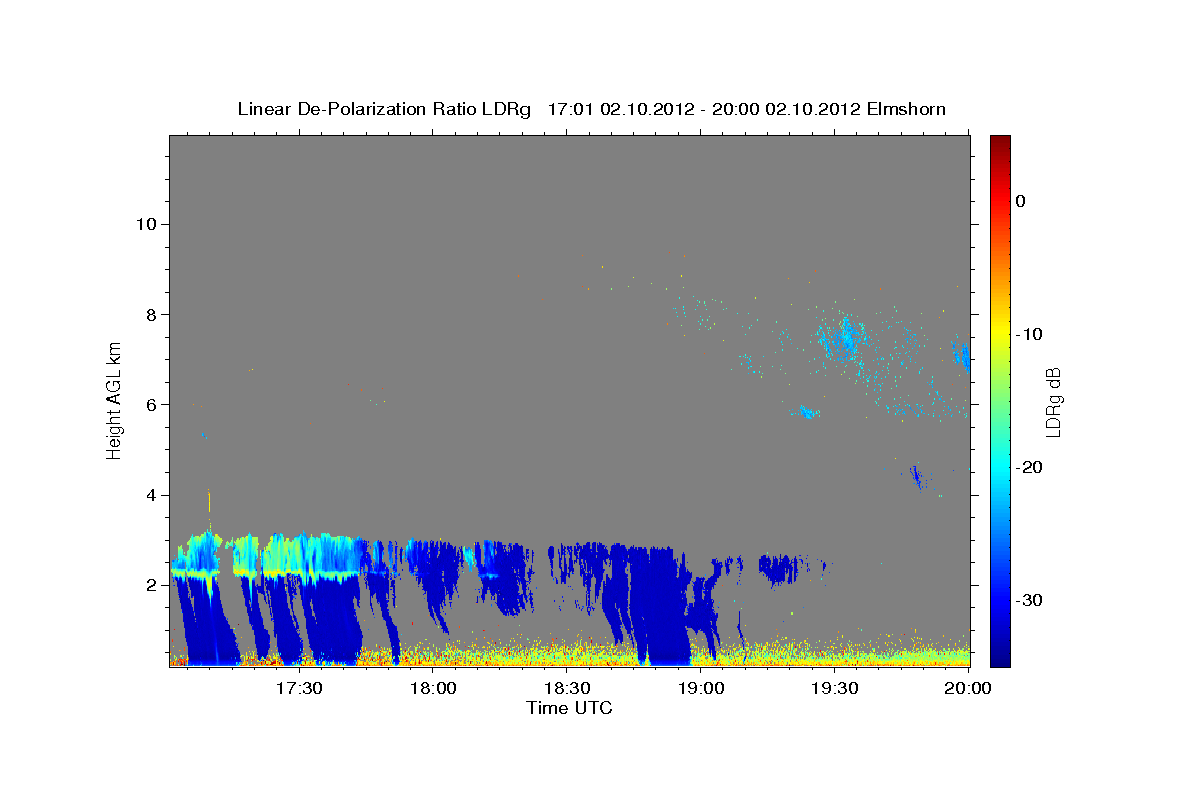Click the '20:00' time axis label
Screen dimensions: 1200x800
[969, 689]
